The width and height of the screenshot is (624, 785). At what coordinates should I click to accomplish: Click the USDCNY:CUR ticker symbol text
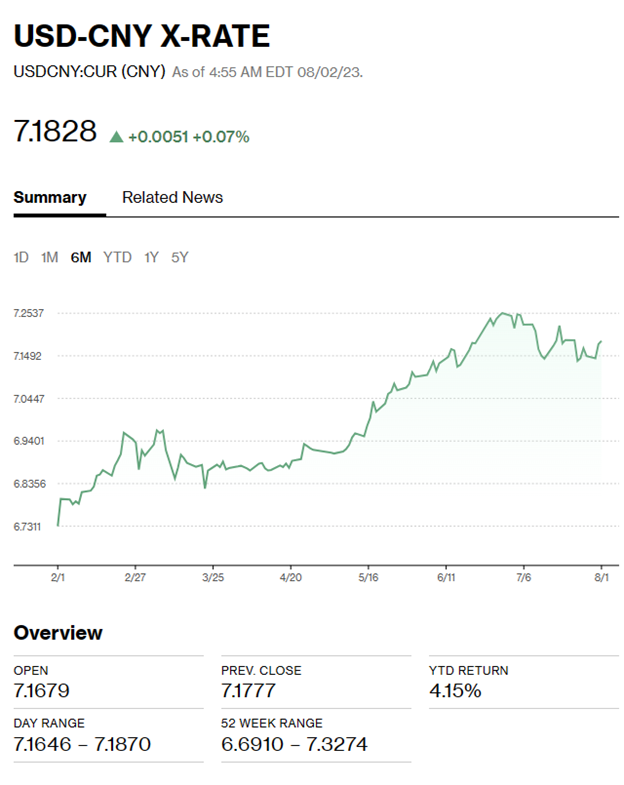tap(53, 72)
